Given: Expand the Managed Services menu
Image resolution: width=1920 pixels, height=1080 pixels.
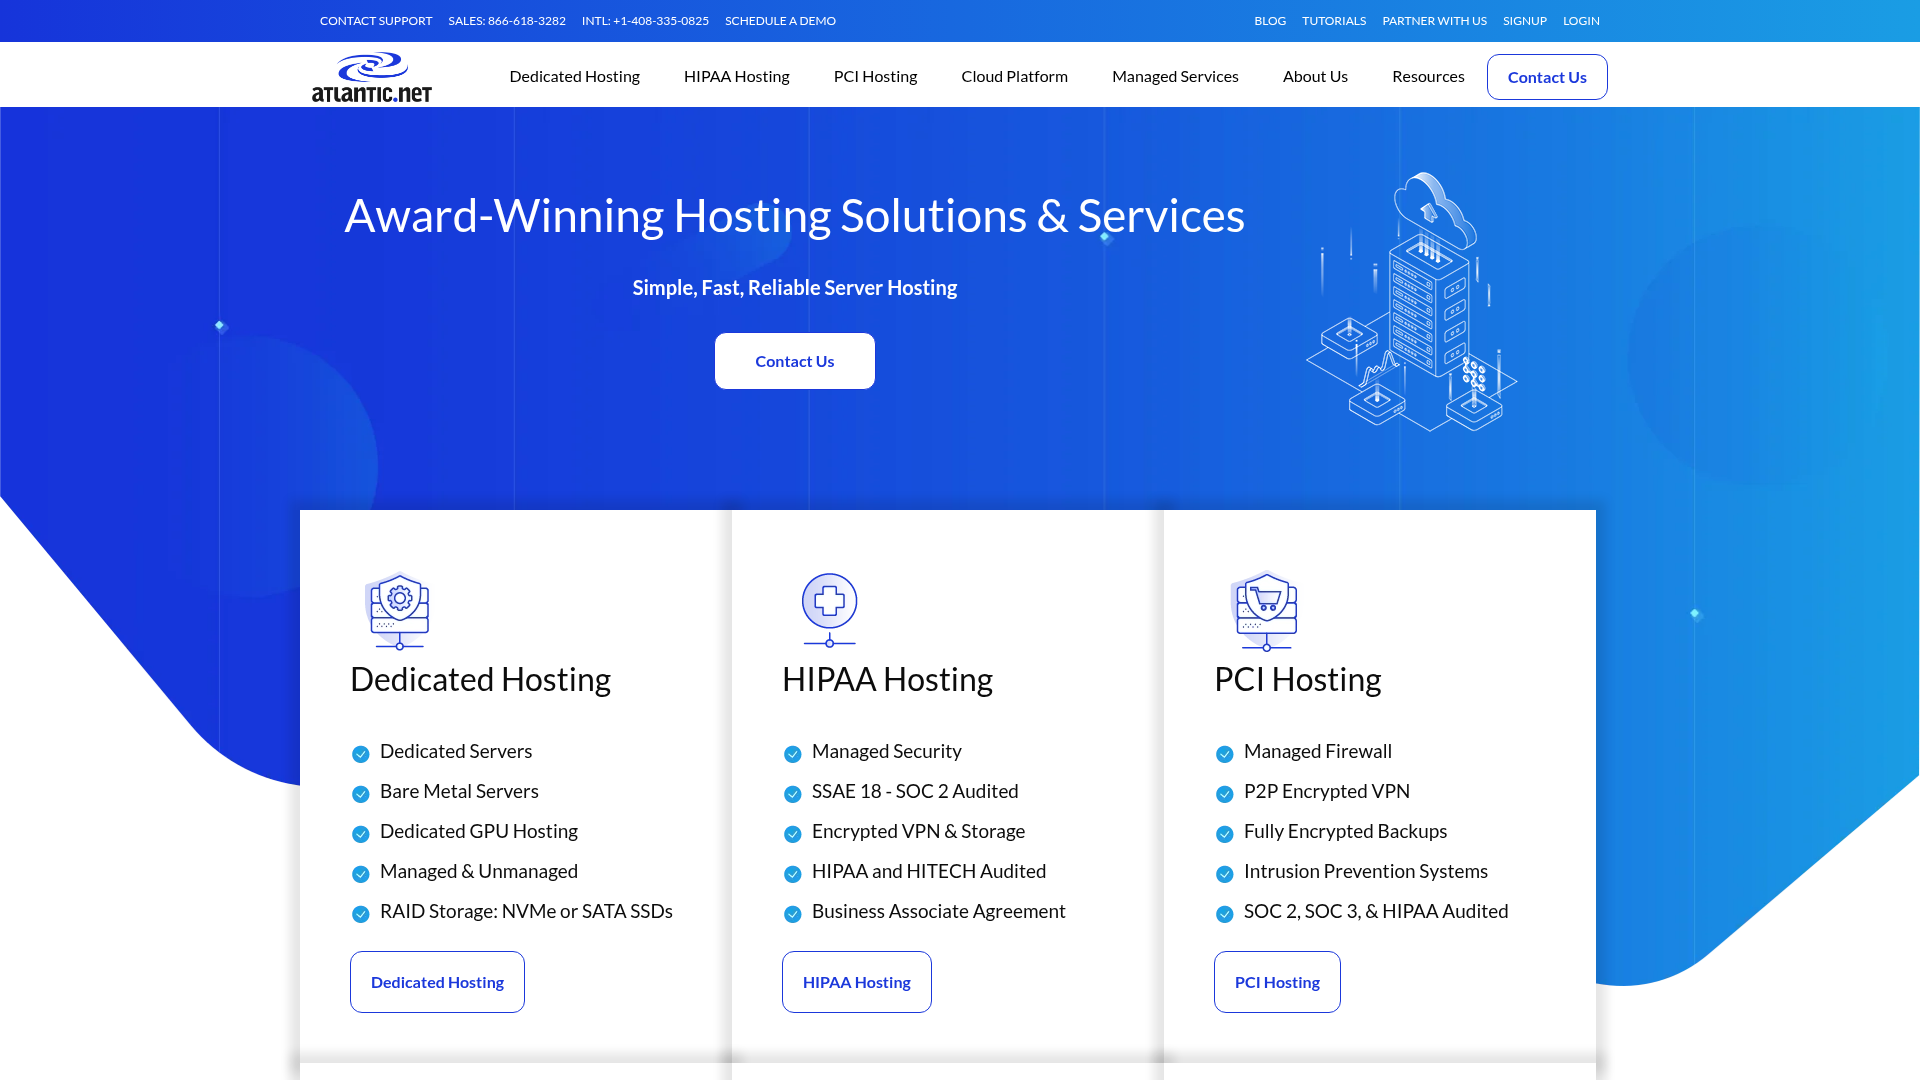Looking at the screenshot, I should pos(1175,76).
